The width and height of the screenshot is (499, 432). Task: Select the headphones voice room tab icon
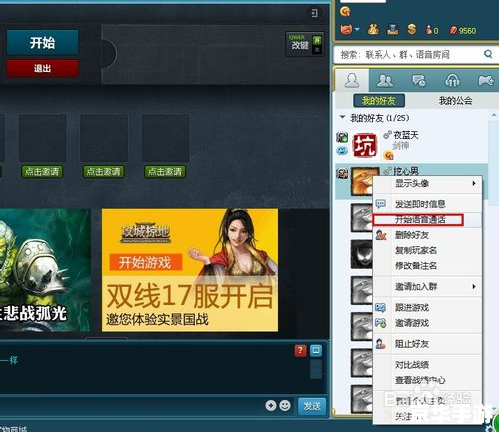(x=452, y=80)
